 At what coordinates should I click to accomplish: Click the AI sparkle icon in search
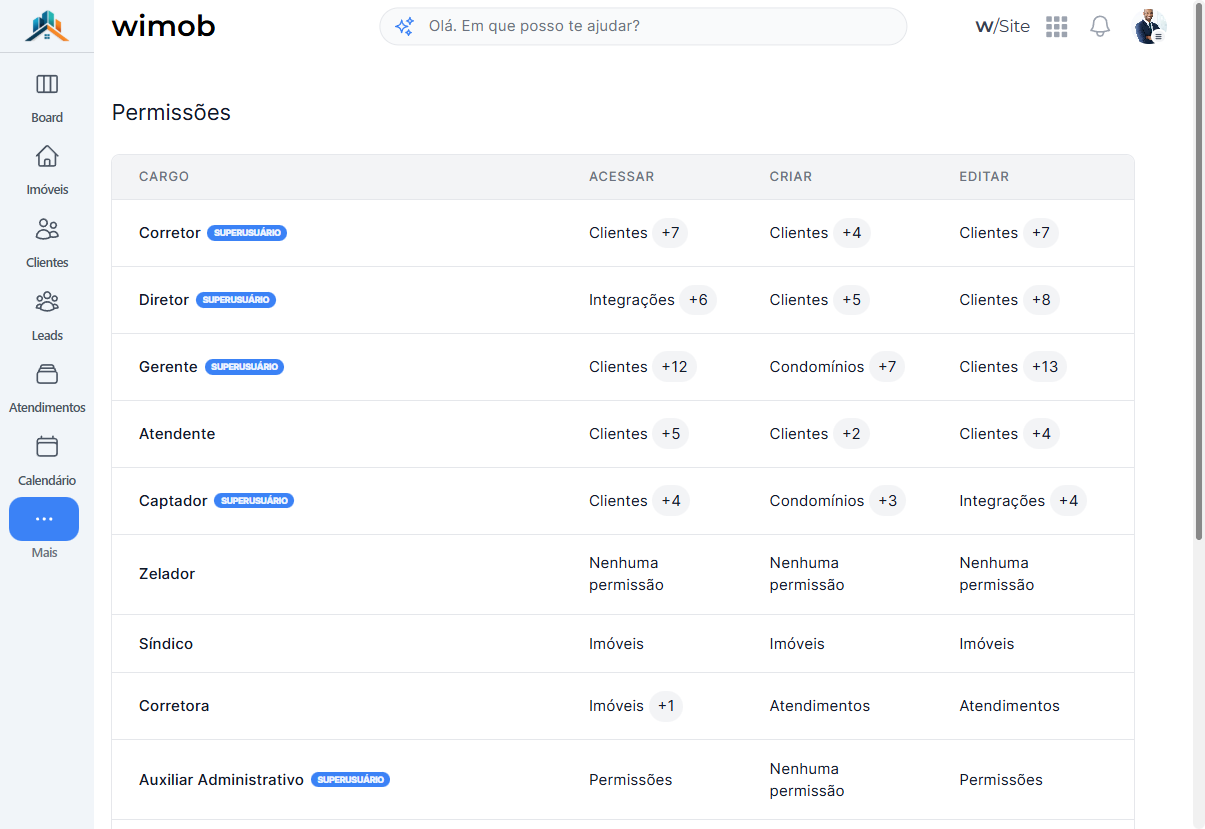(404, 27)
